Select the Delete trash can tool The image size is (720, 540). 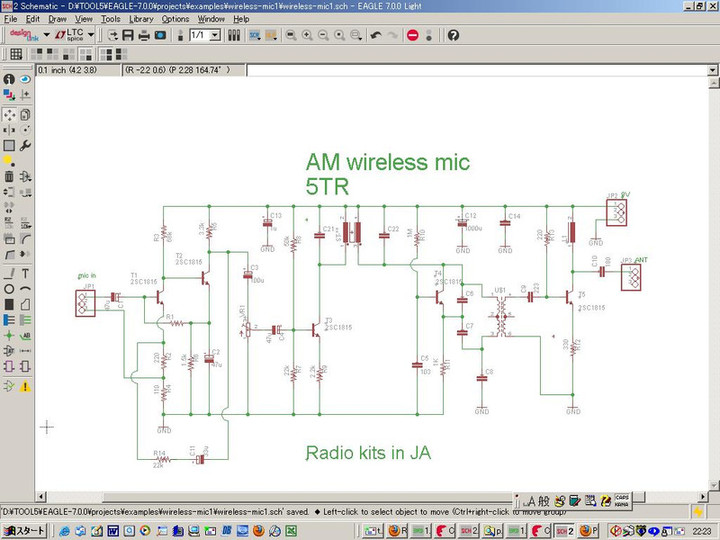[9, 176]
